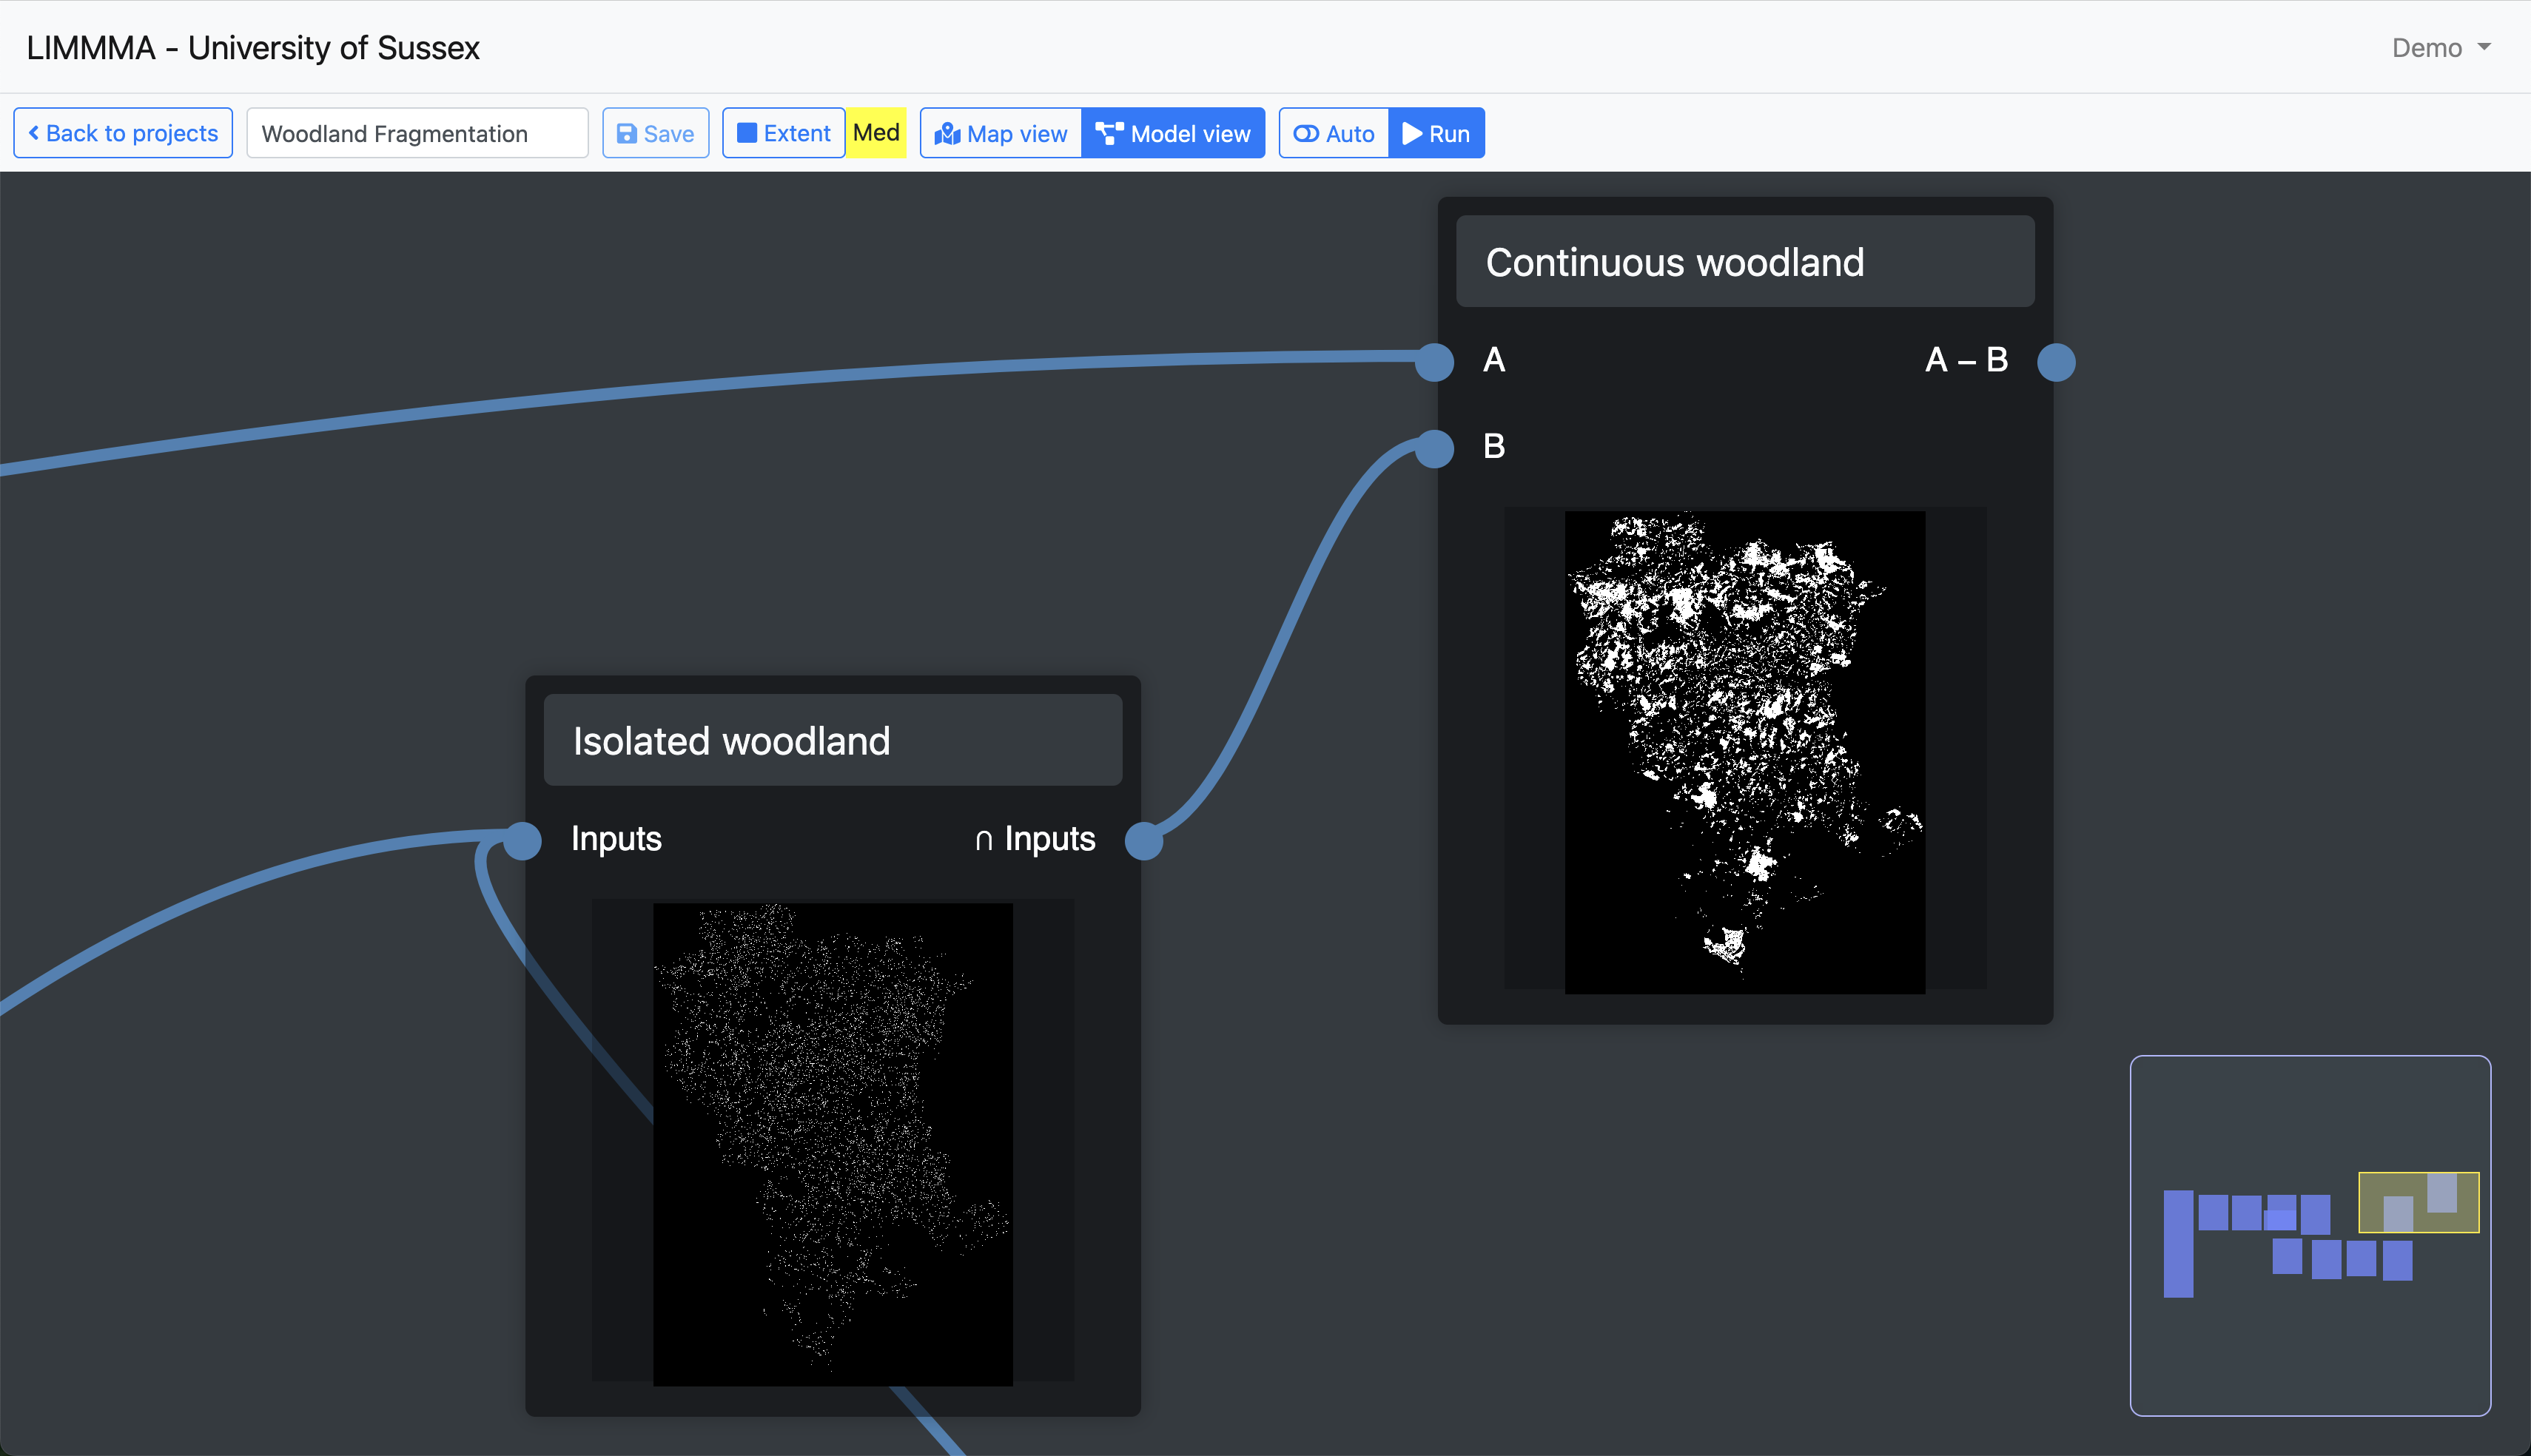Click the LIMMMA - University of Sussex title
This screenshot has width=2531, height=1456.
[253, 48]
